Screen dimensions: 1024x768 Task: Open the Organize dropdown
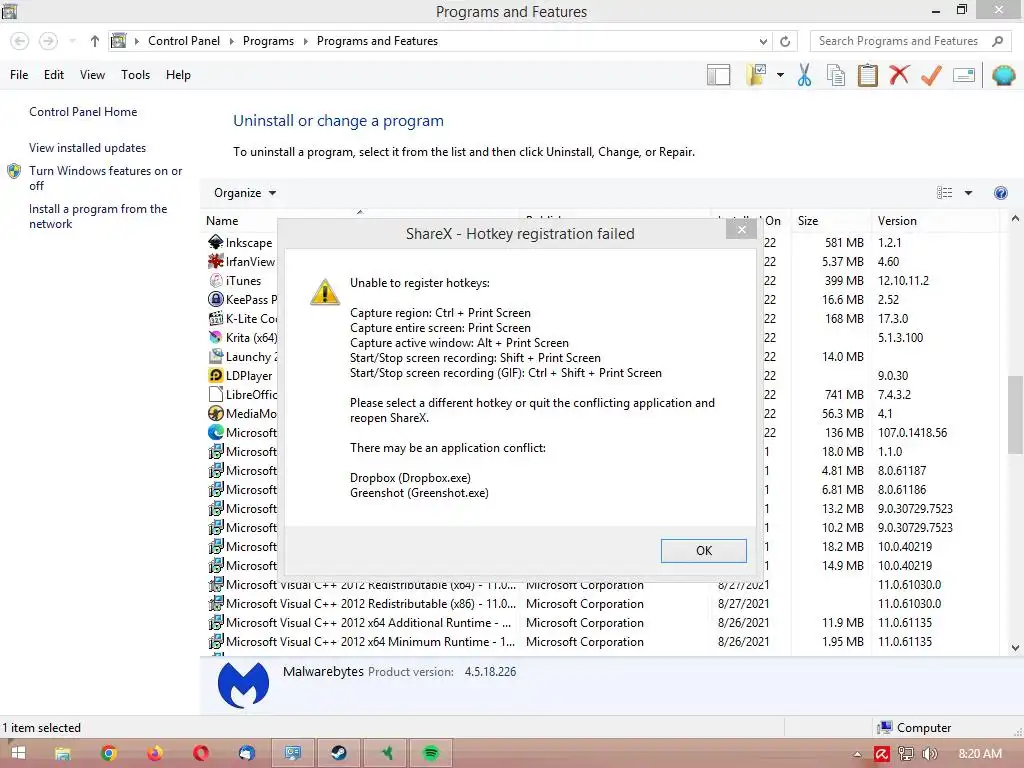(x=245, y=193)
